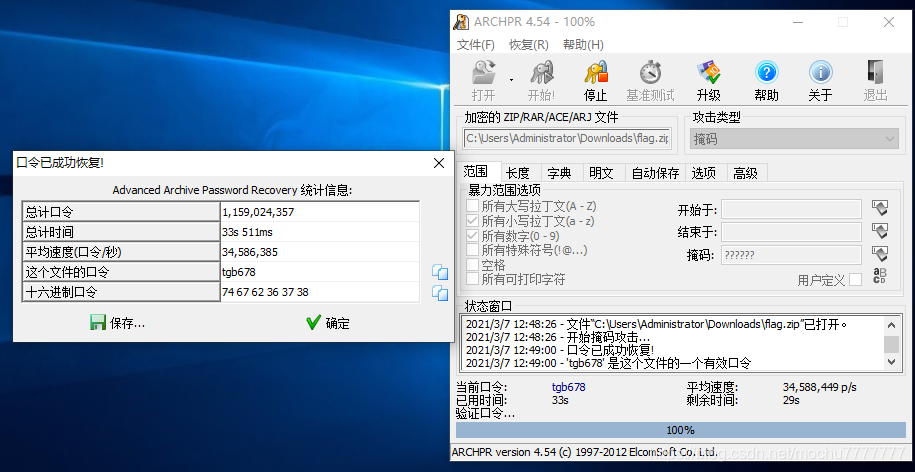Click the Exit (退出) door icon
The height and width of the screenshot is (472, 915).
(x=875, y=74)
